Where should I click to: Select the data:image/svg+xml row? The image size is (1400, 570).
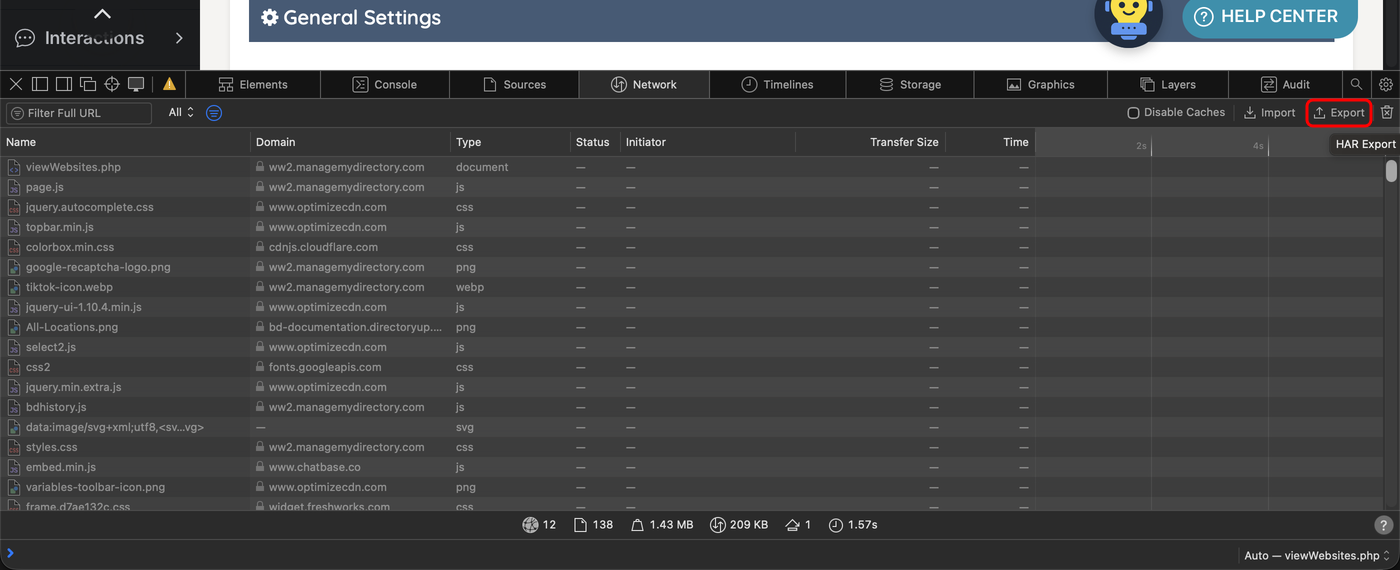tap(692, 427)
